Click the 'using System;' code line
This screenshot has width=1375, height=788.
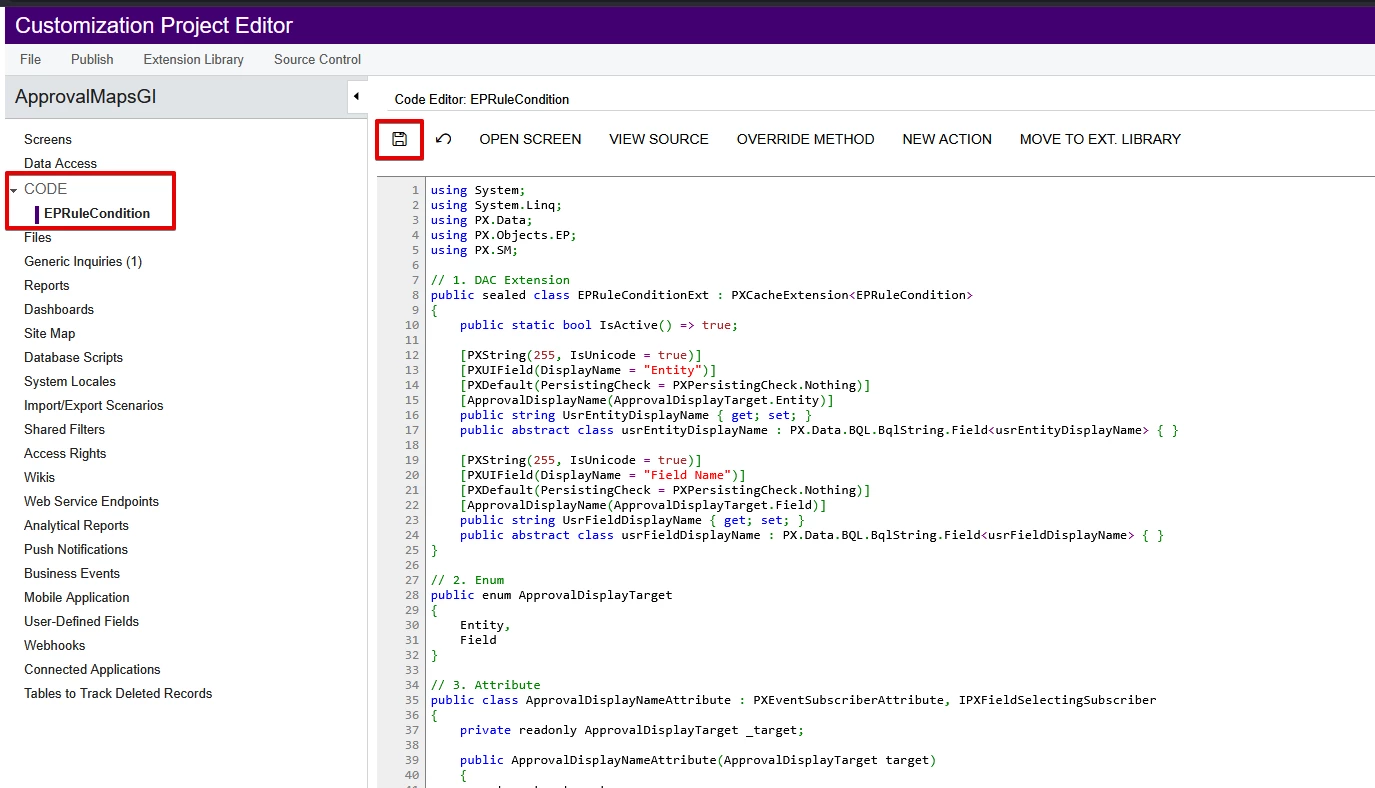(478, 190)
